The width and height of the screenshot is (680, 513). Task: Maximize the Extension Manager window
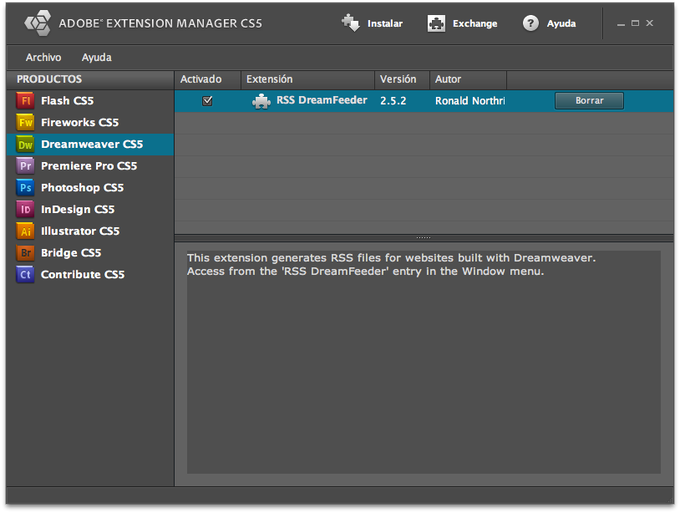click(x=635, y=23)
